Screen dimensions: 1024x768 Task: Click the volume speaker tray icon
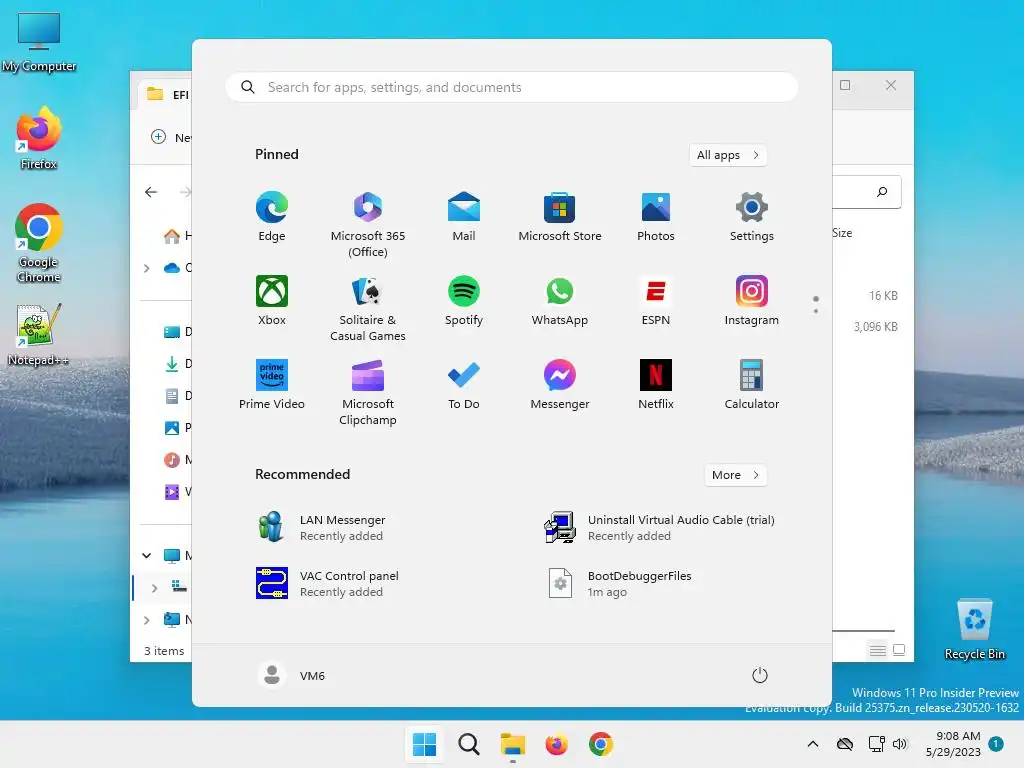(900, 744)
